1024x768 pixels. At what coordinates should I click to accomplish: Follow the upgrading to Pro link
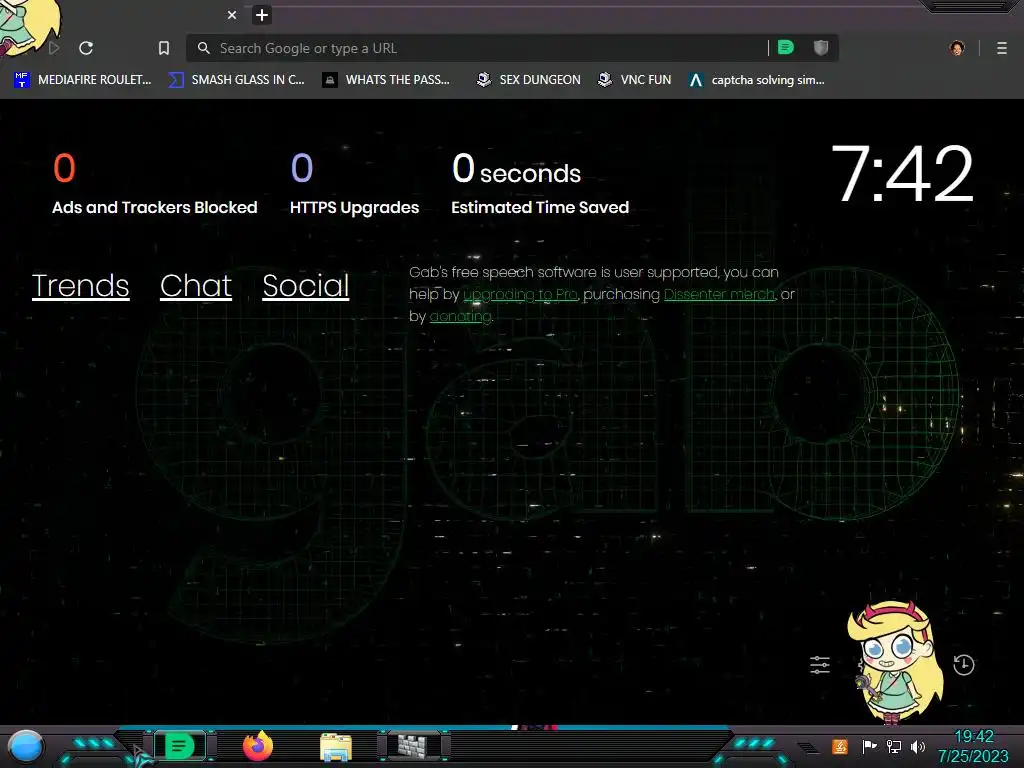point(520,295)
